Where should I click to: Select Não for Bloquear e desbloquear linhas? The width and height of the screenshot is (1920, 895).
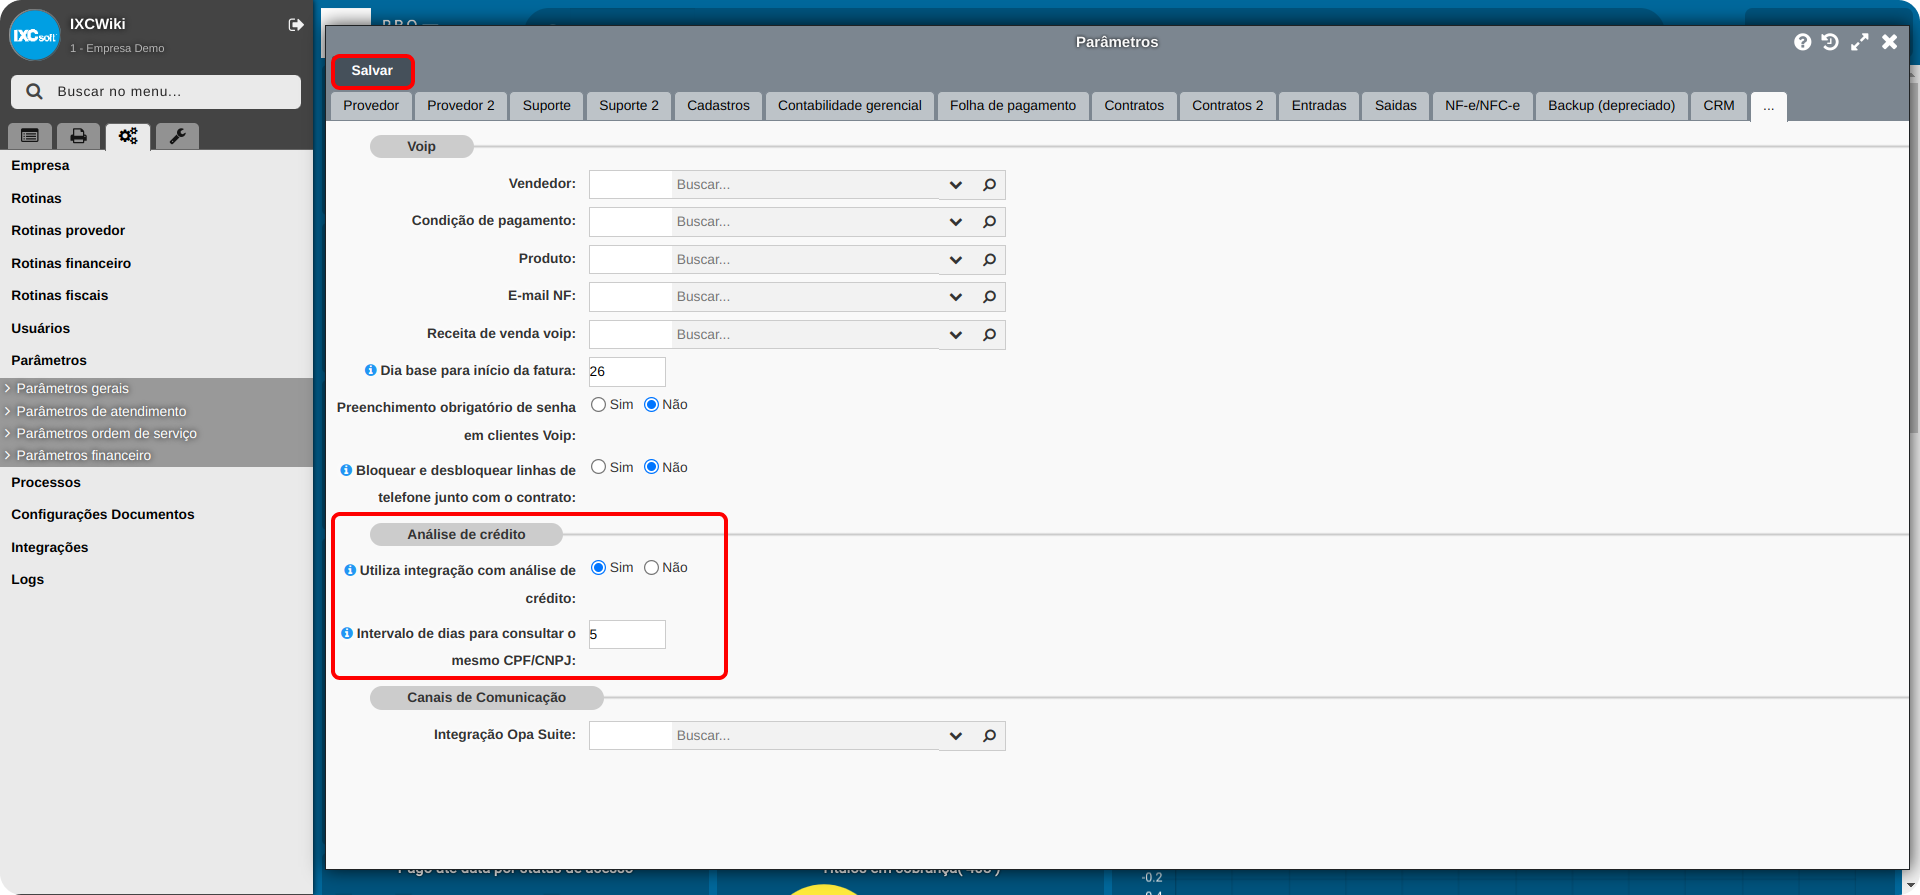tap(651, 467)
